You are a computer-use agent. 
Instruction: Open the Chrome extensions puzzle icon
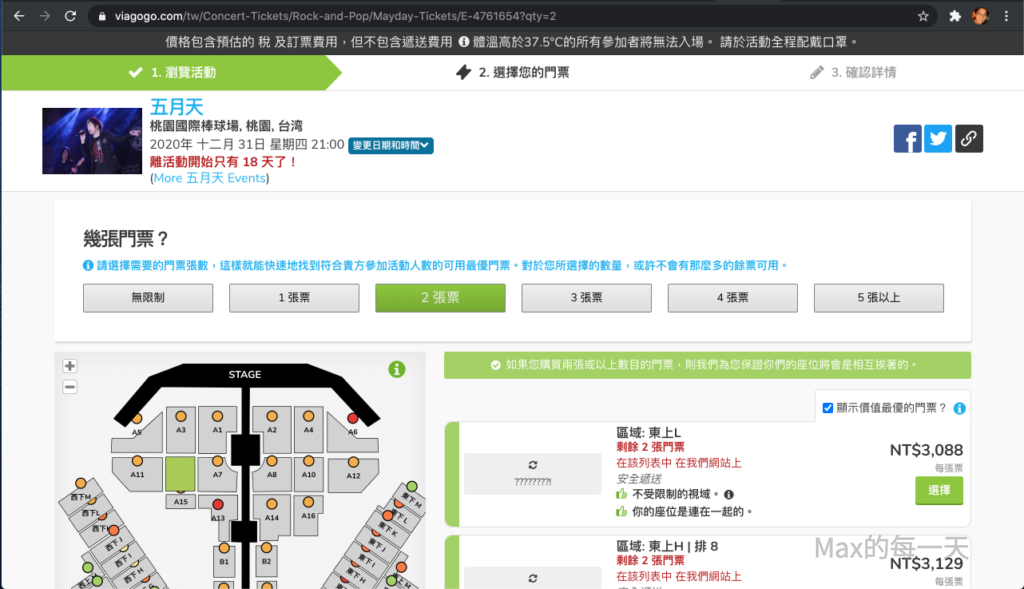955,17
